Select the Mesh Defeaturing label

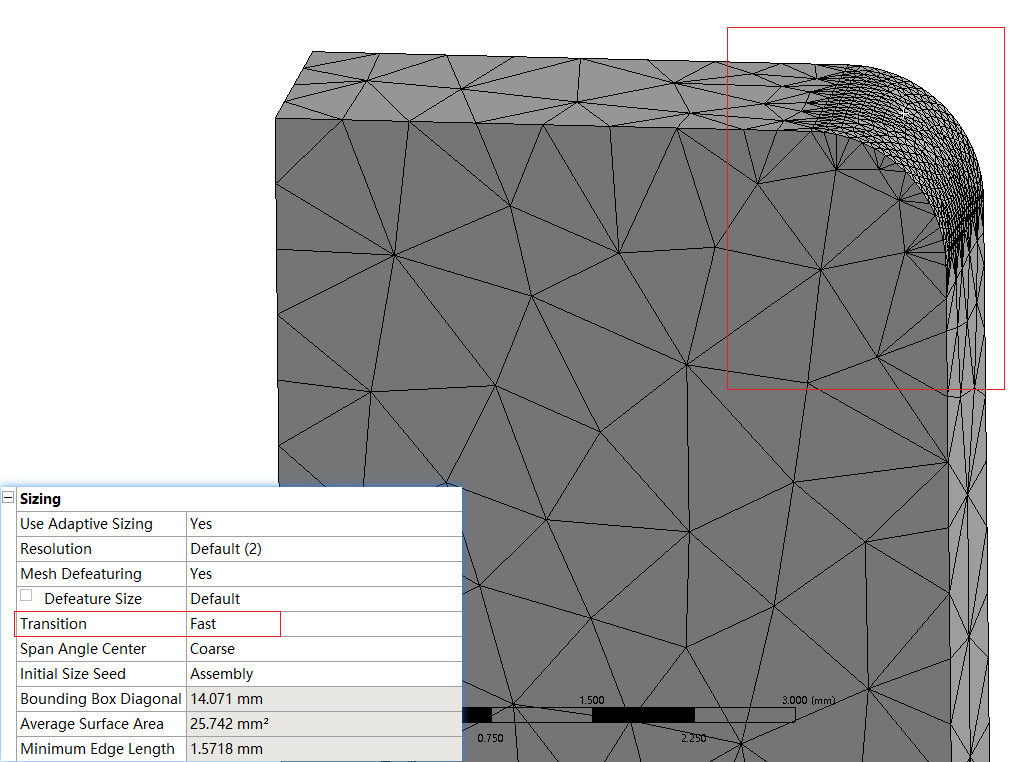(x=81, y=574)
